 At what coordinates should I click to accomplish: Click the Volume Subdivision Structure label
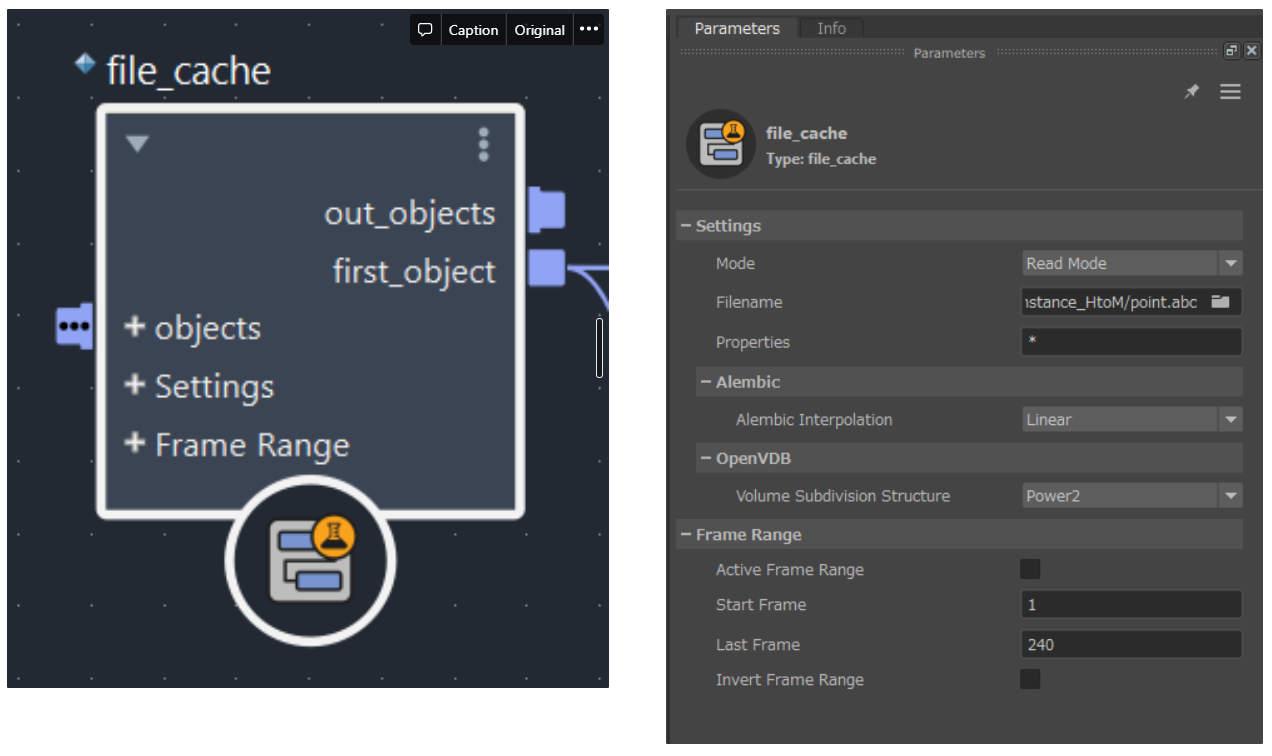843,495
